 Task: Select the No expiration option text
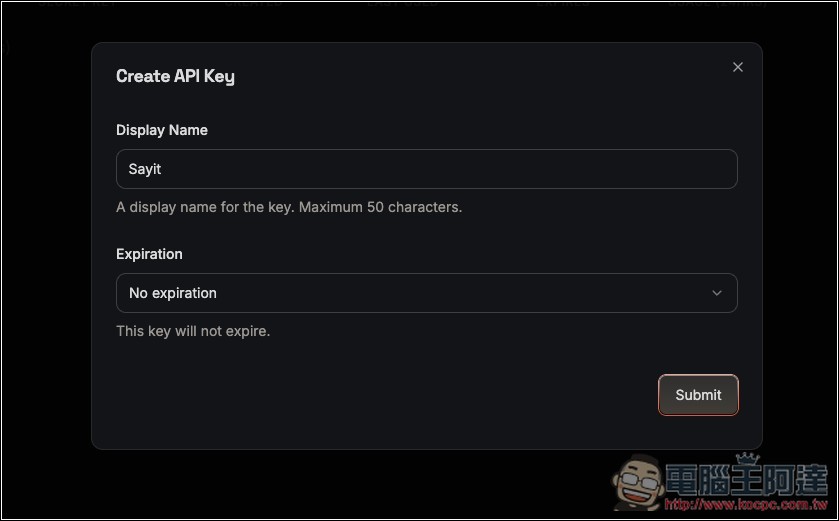[x=173, y=293]
